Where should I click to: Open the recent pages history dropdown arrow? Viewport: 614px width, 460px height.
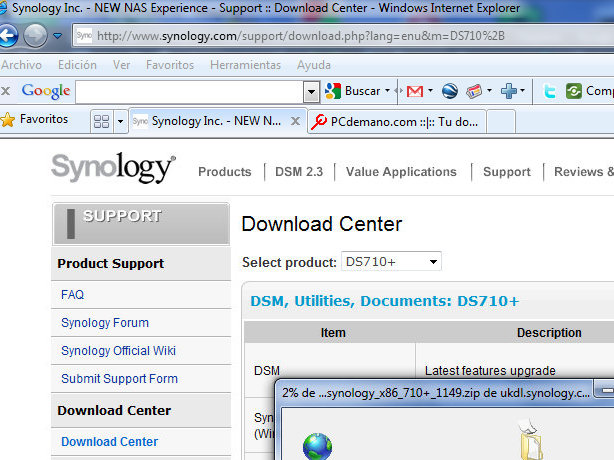tap(58, 36)
